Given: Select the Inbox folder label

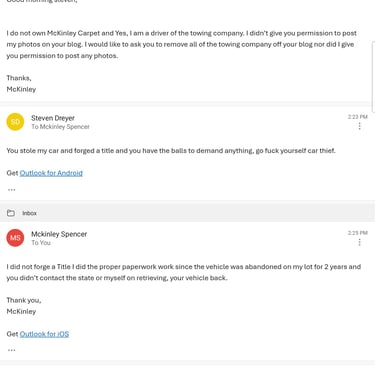Looking at the screenshot, I should point(29,213).
